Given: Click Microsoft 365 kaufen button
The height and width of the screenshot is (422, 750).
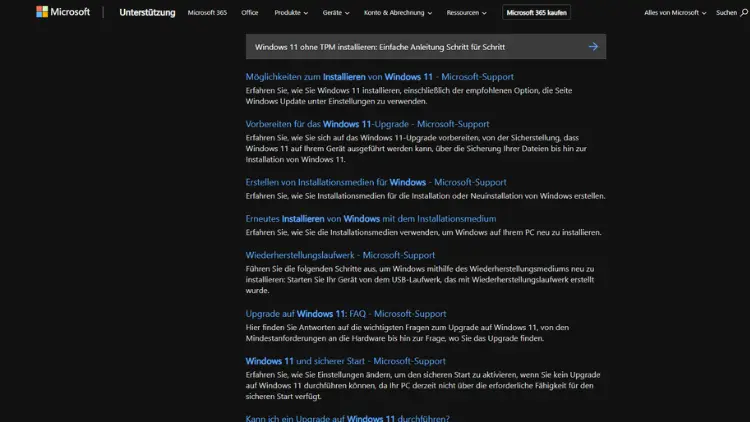Looking at the screenshot, I should 536,13.
